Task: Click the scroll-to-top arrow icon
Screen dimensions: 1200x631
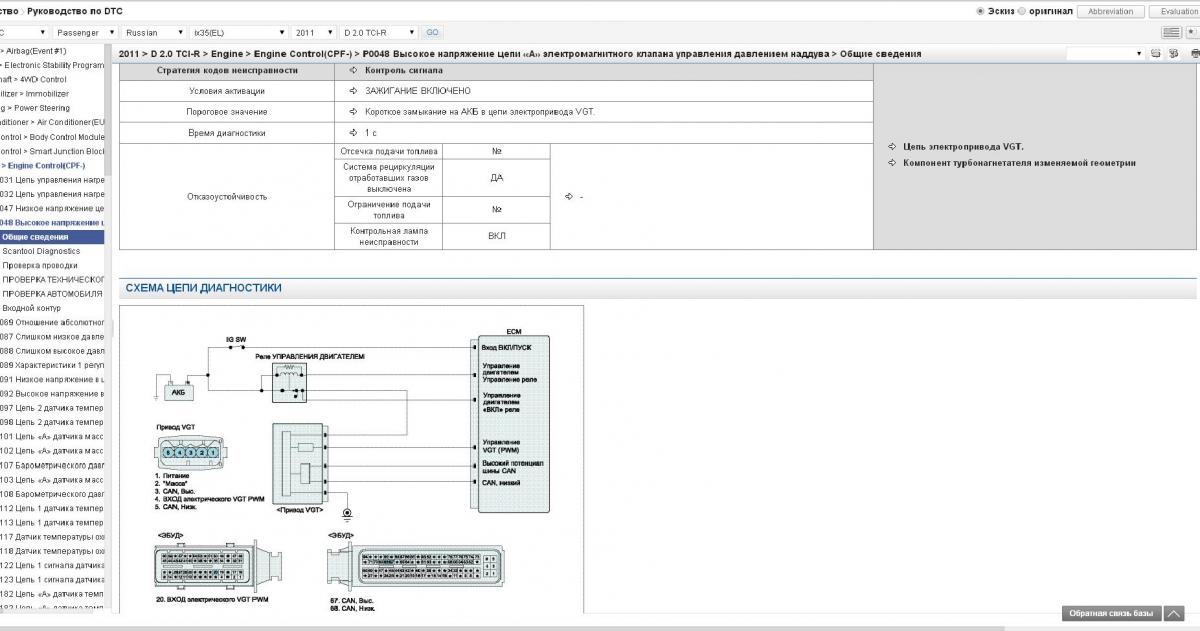Action: click(1175, 613)
